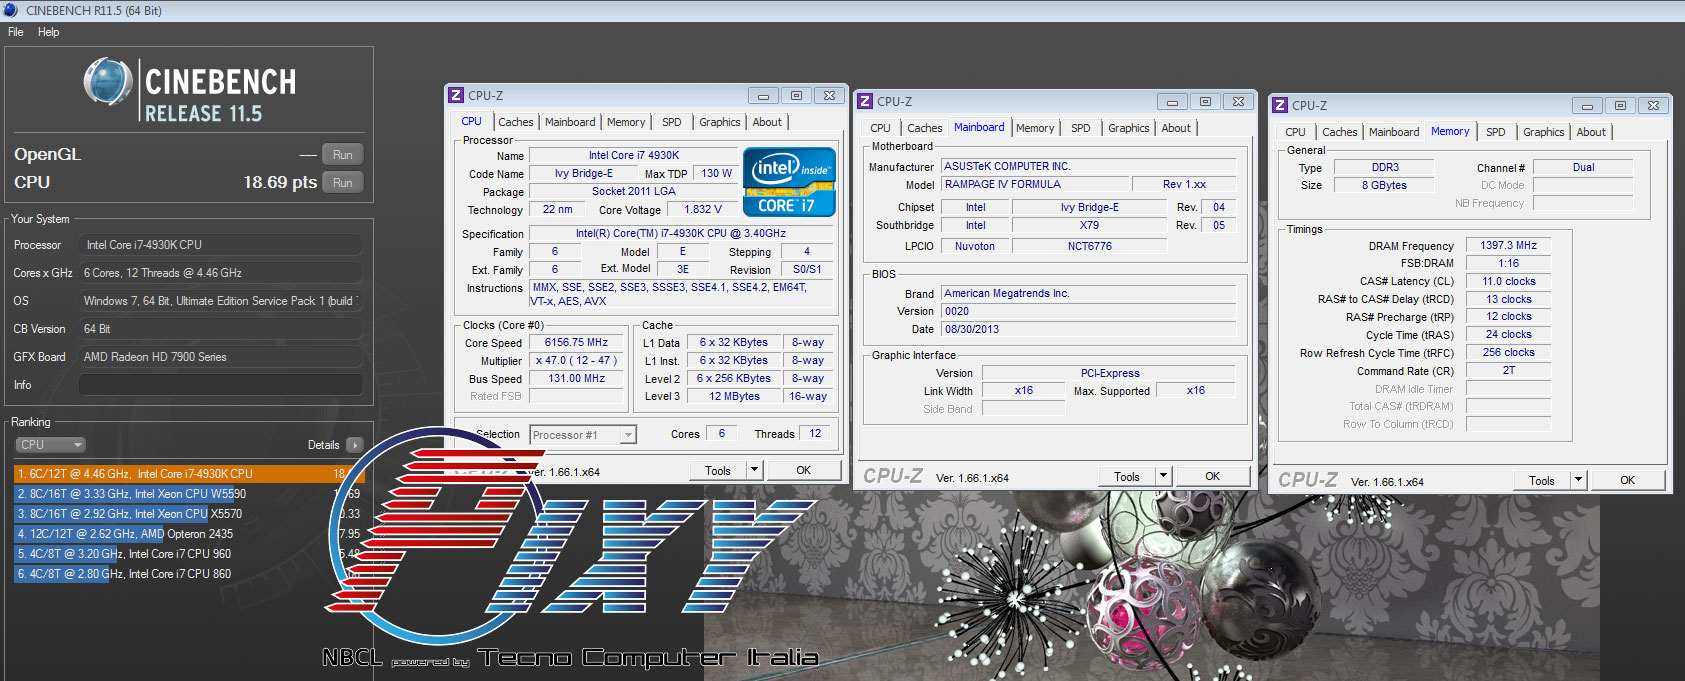The width and height of the screenshot is (1685, 681).
Task: Expand Tools dropdown arrow in Mainboard CPU-Z window
Action: [1164, 477]
